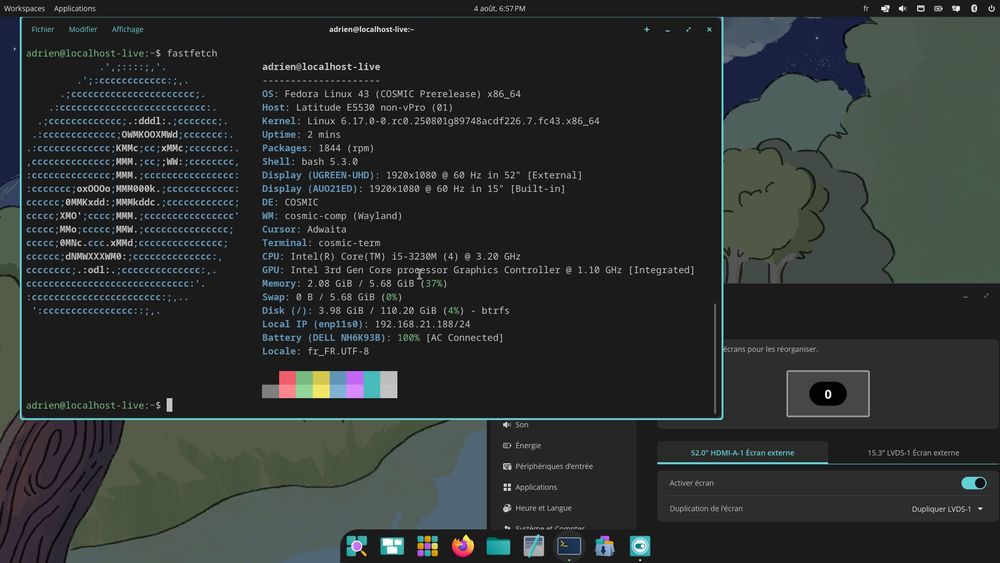1000x563 pixels.
Task: Open the Settings toggle icon in the dock
Action: [x=640, y=546]
